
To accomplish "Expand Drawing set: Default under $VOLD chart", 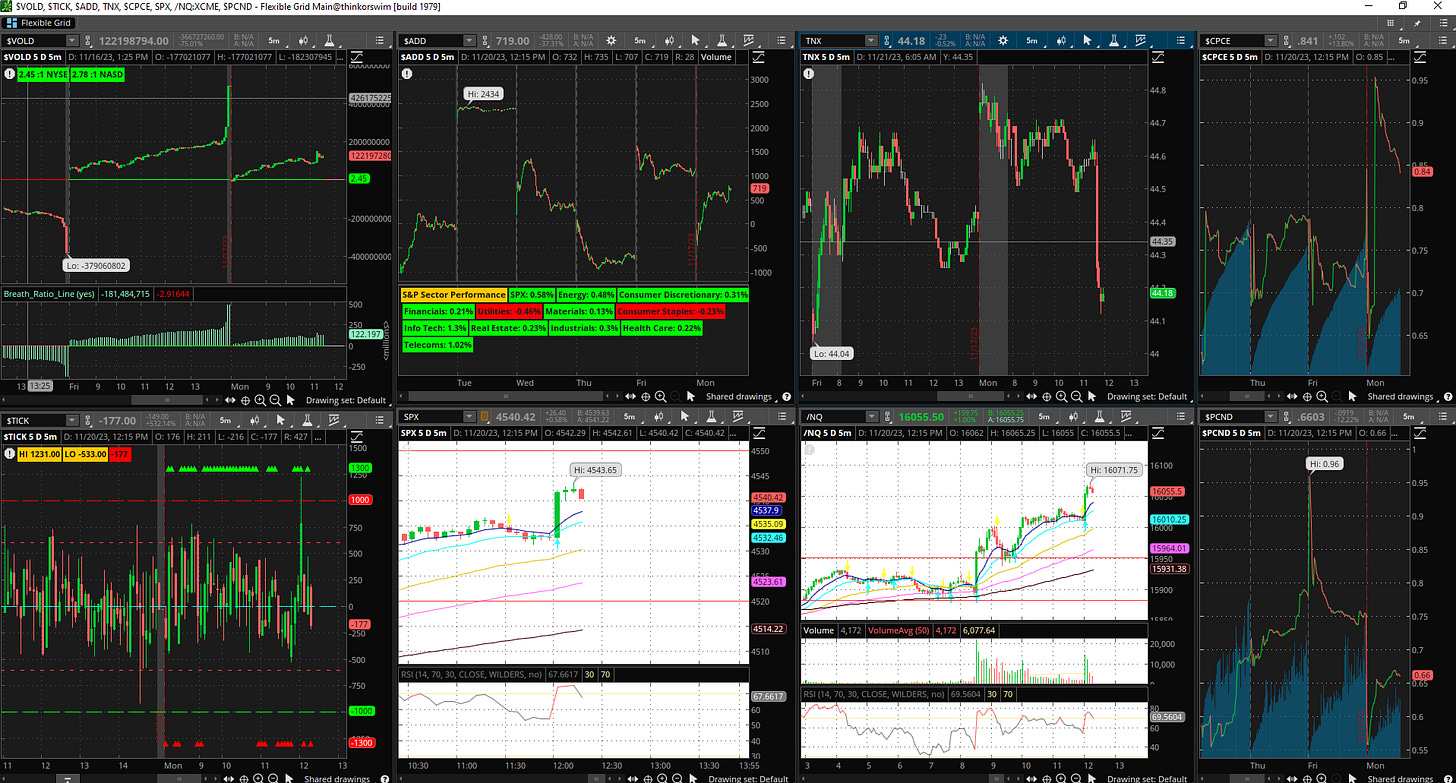I will coord(346,399).
